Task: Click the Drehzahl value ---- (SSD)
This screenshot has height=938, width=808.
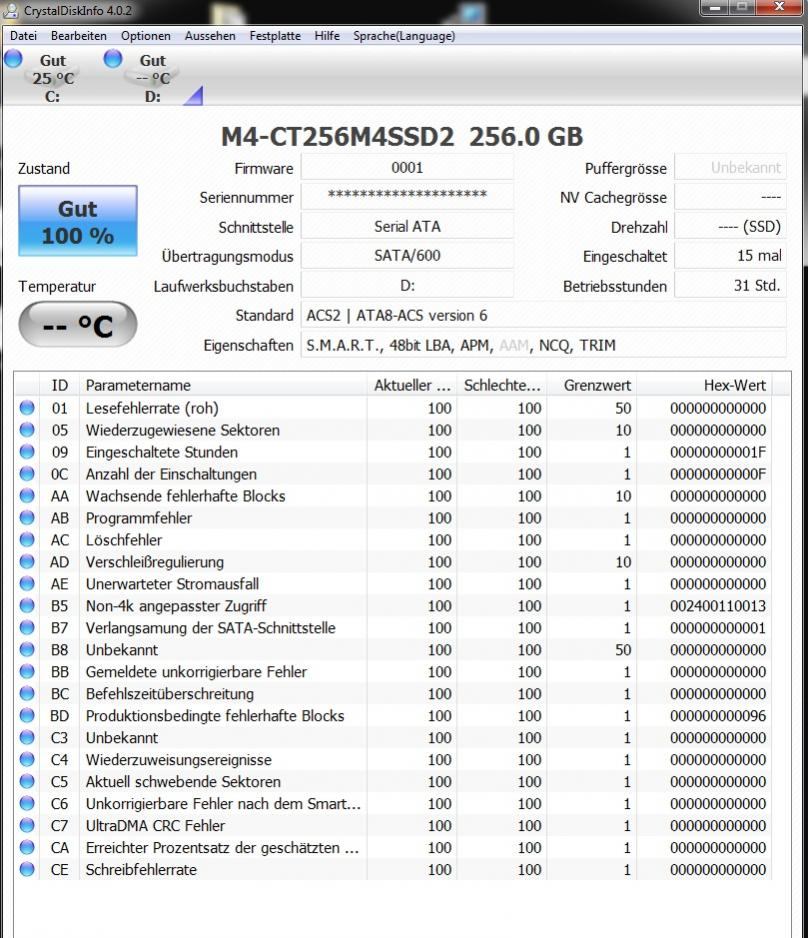Action: (730, 226)
